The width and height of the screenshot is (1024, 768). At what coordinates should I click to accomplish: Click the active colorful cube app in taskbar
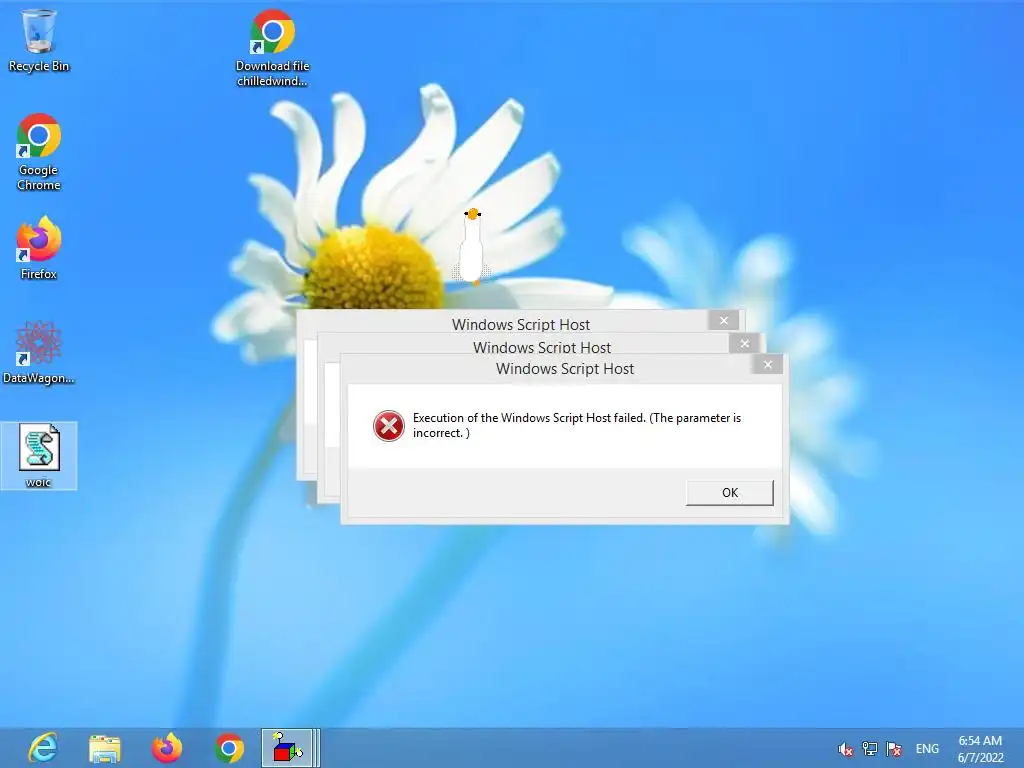[x=291, y=748]
